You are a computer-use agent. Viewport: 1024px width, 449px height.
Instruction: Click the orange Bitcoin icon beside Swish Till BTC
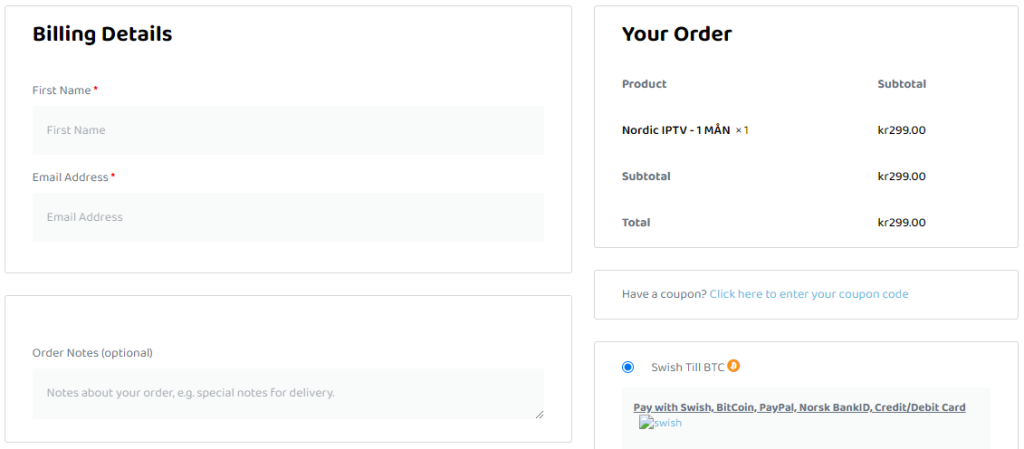click(x=733, y=366)
